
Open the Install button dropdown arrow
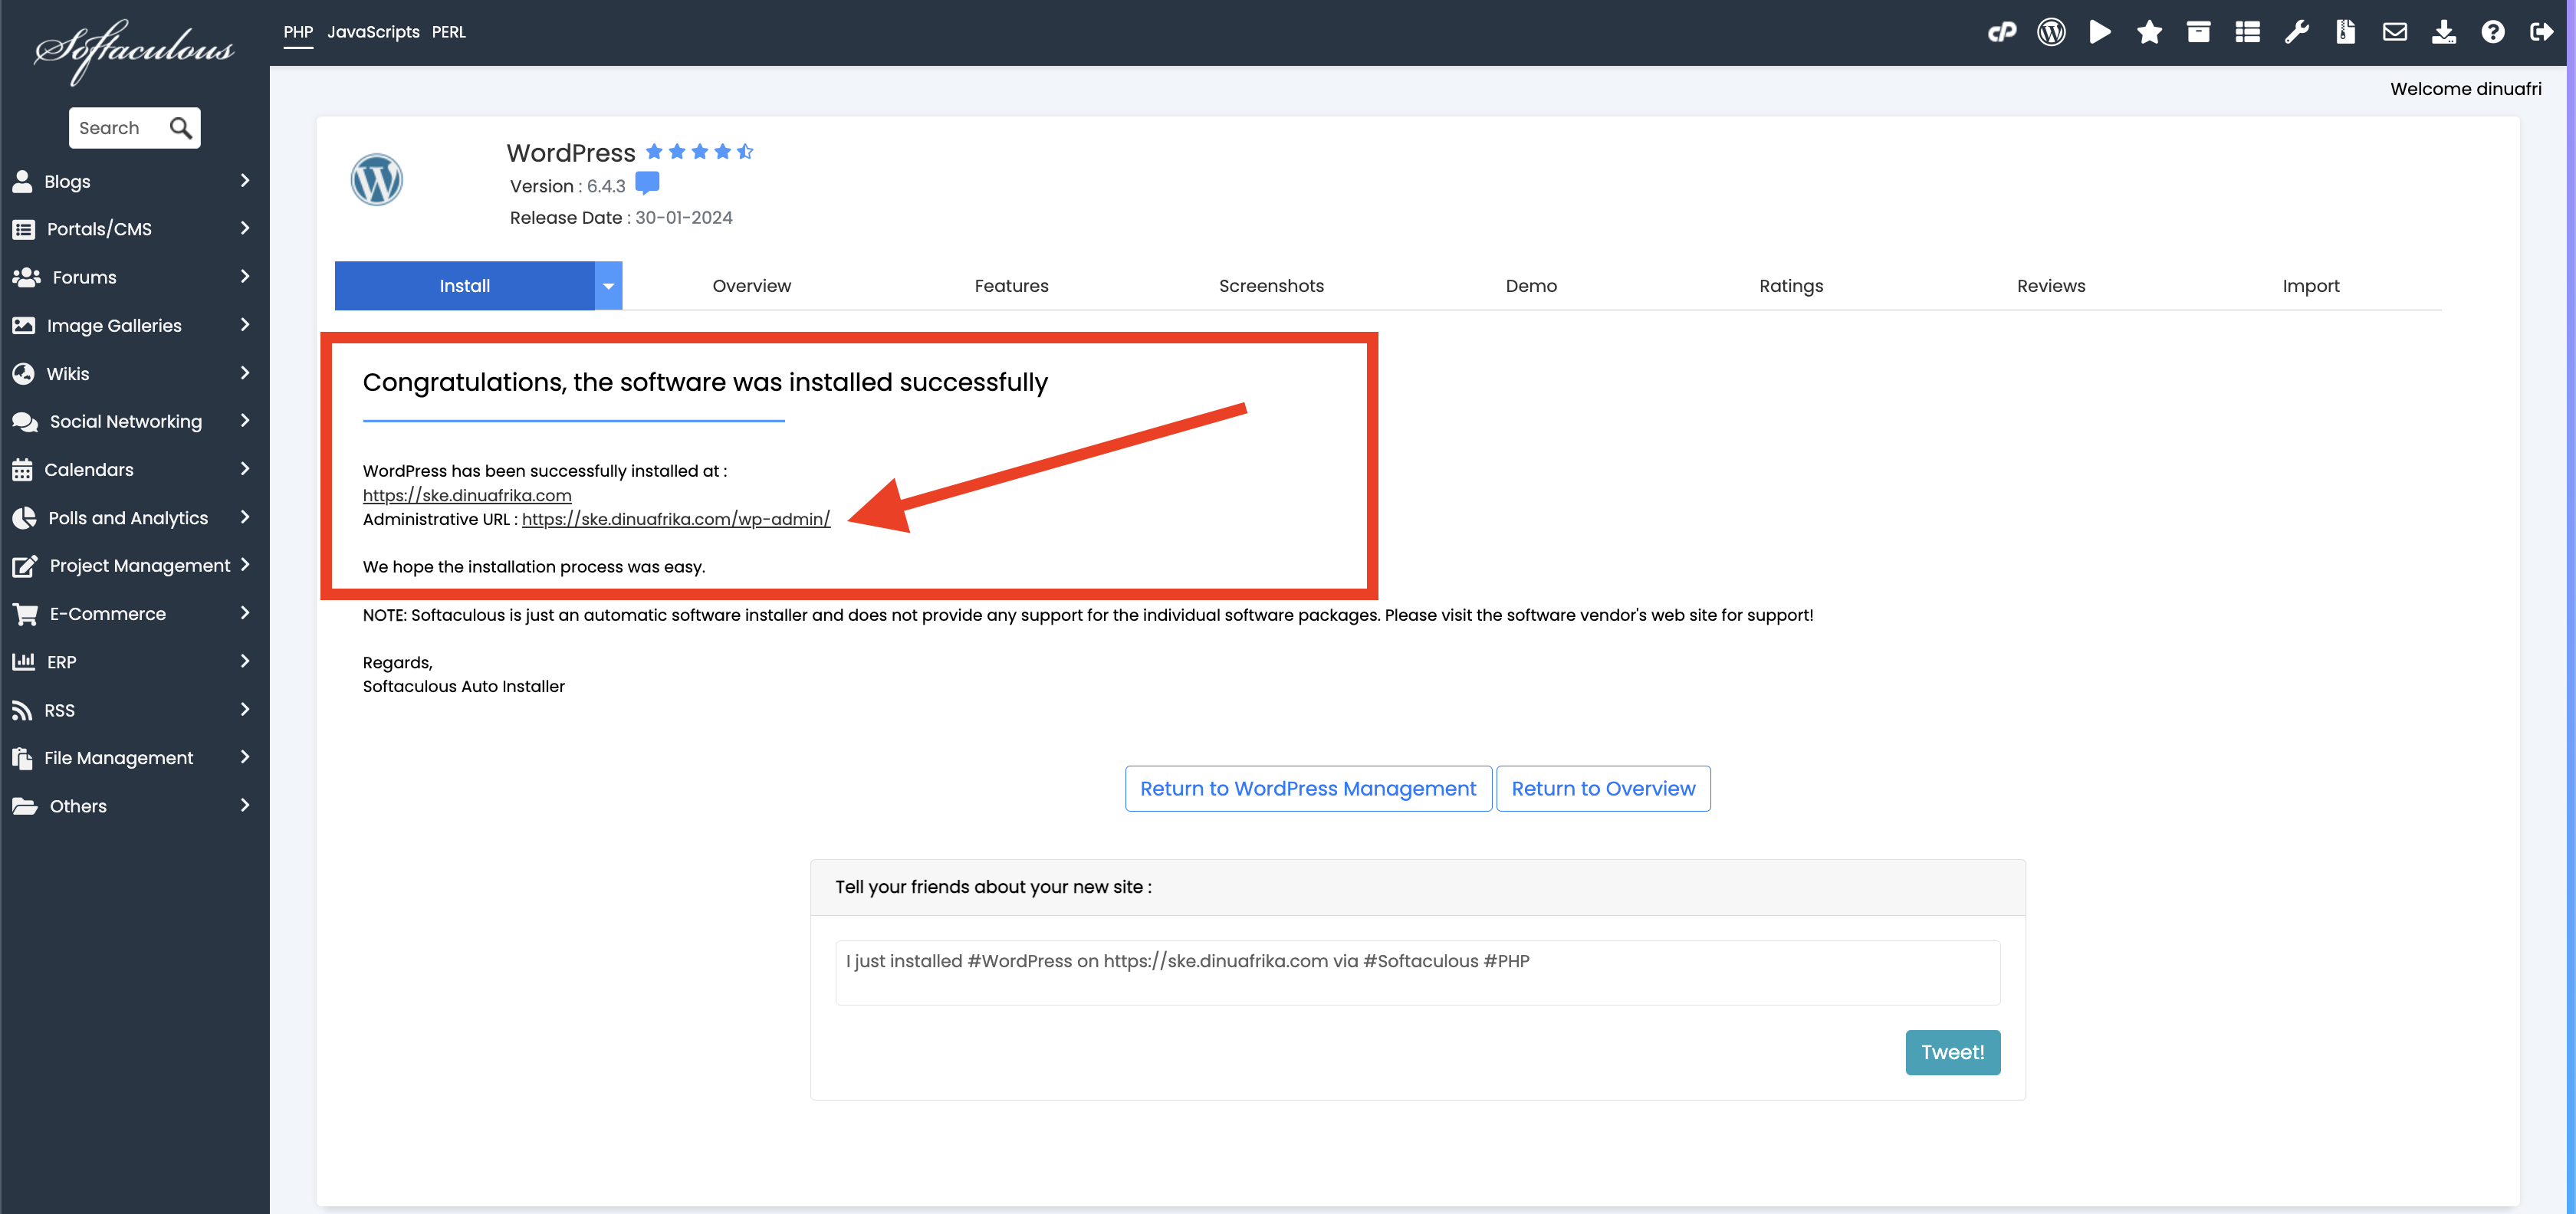click(x=608, y=286)
